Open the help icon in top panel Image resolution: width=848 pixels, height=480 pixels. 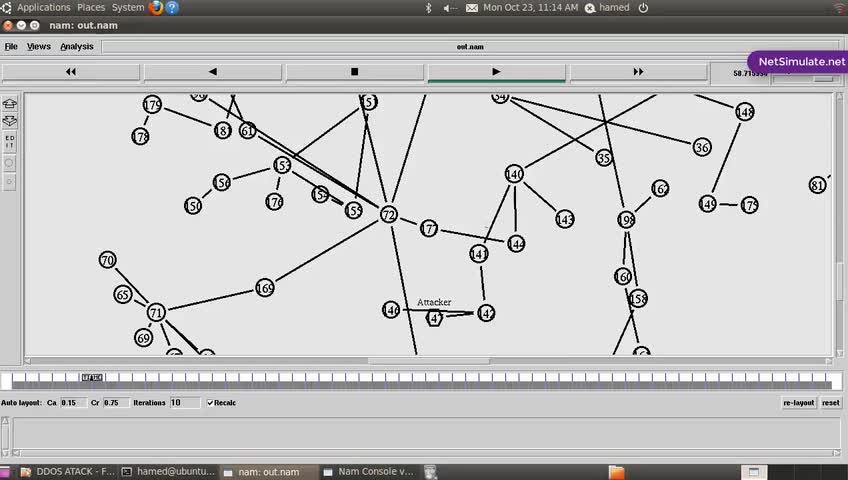click(172, 8)
